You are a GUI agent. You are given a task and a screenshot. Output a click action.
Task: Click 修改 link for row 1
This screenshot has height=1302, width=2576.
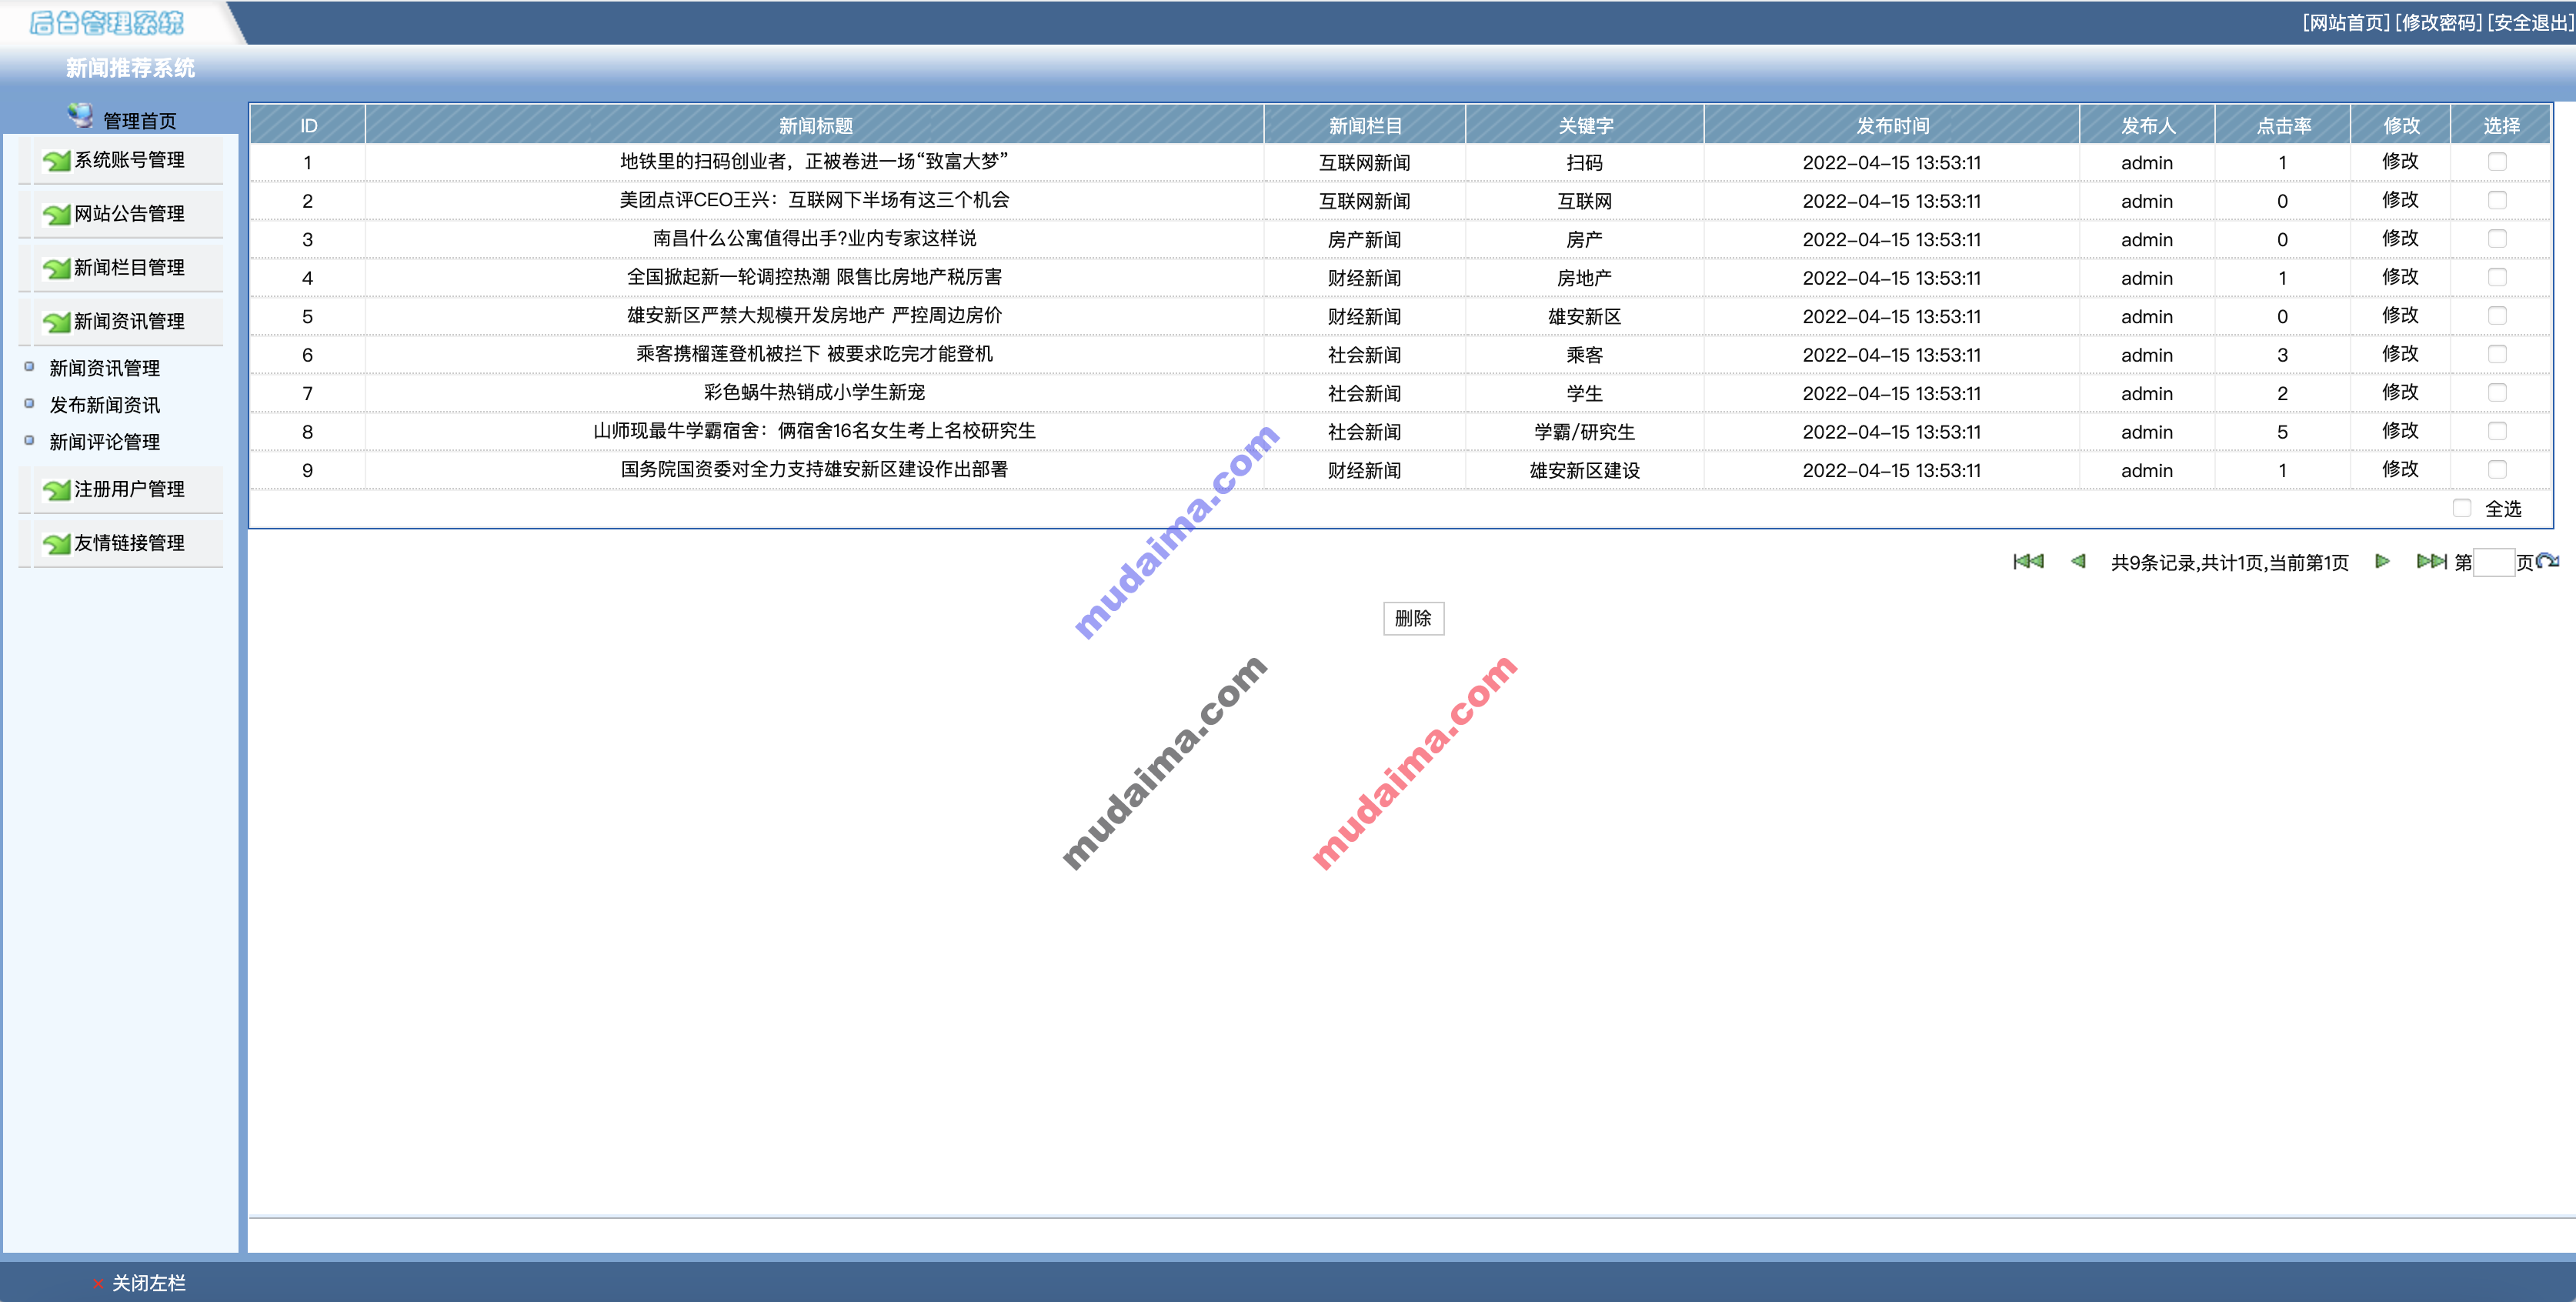(x=2400, y=162)
